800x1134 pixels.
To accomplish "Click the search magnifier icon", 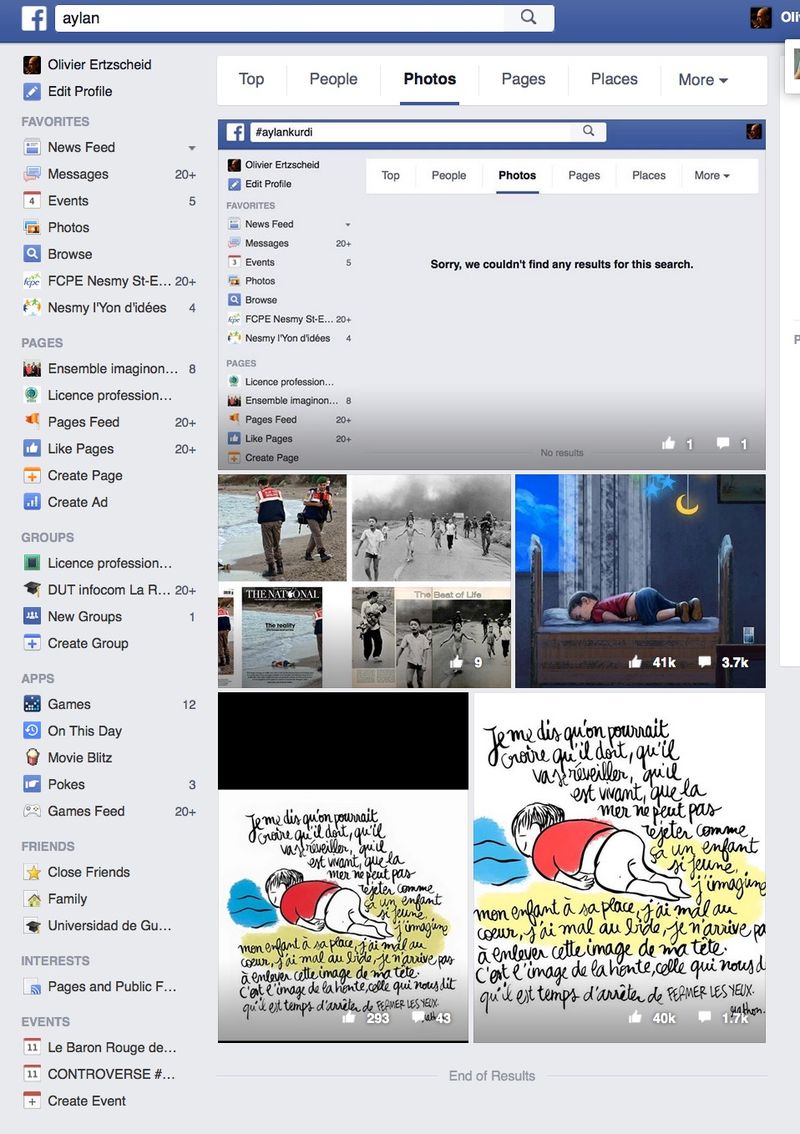I will [x=528, y=17].
